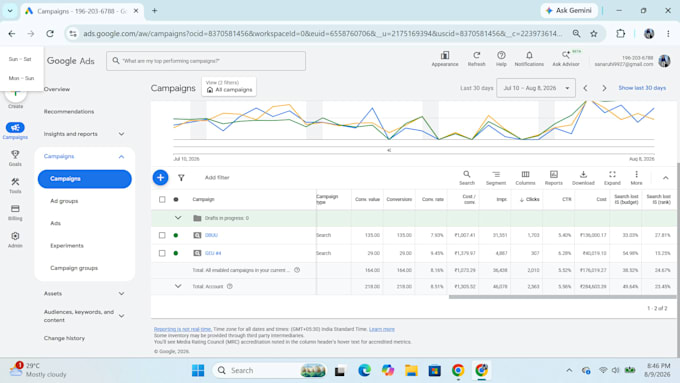Expand Assets section
Image resolution: width=680 pixels, height=383 pixels.
[x=121, y=294]
